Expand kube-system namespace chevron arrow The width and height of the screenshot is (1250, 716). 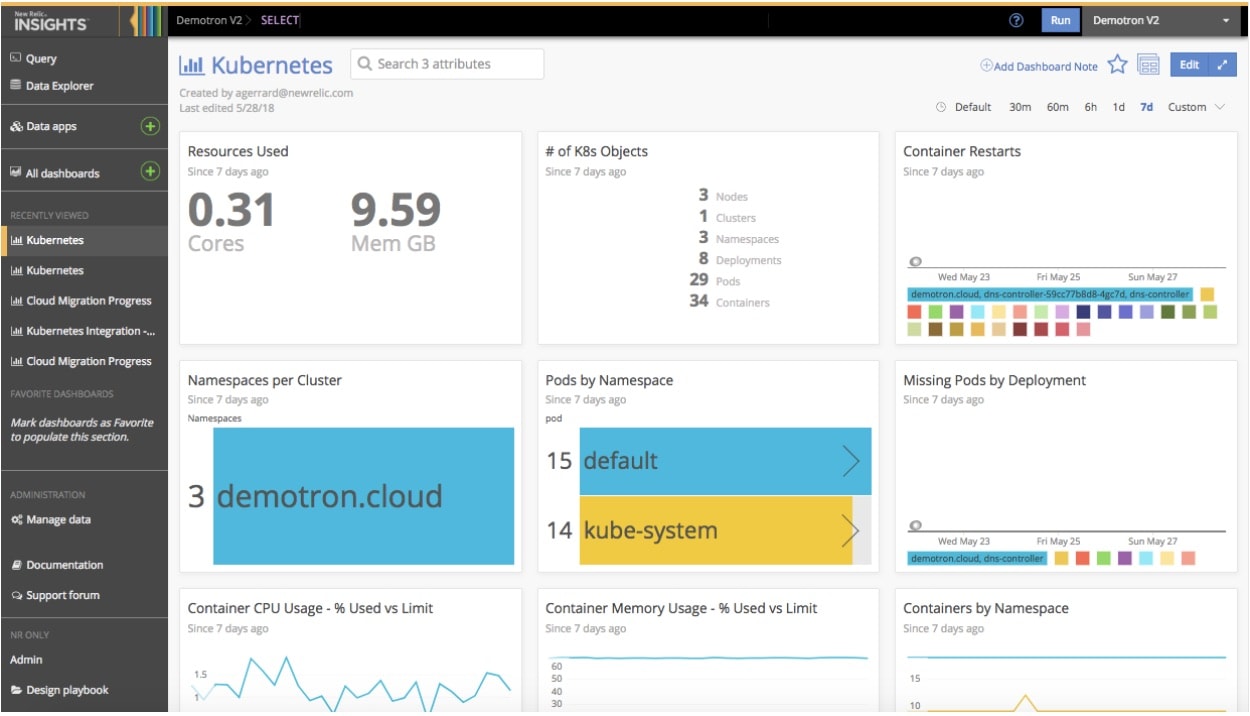coord(850,531)
